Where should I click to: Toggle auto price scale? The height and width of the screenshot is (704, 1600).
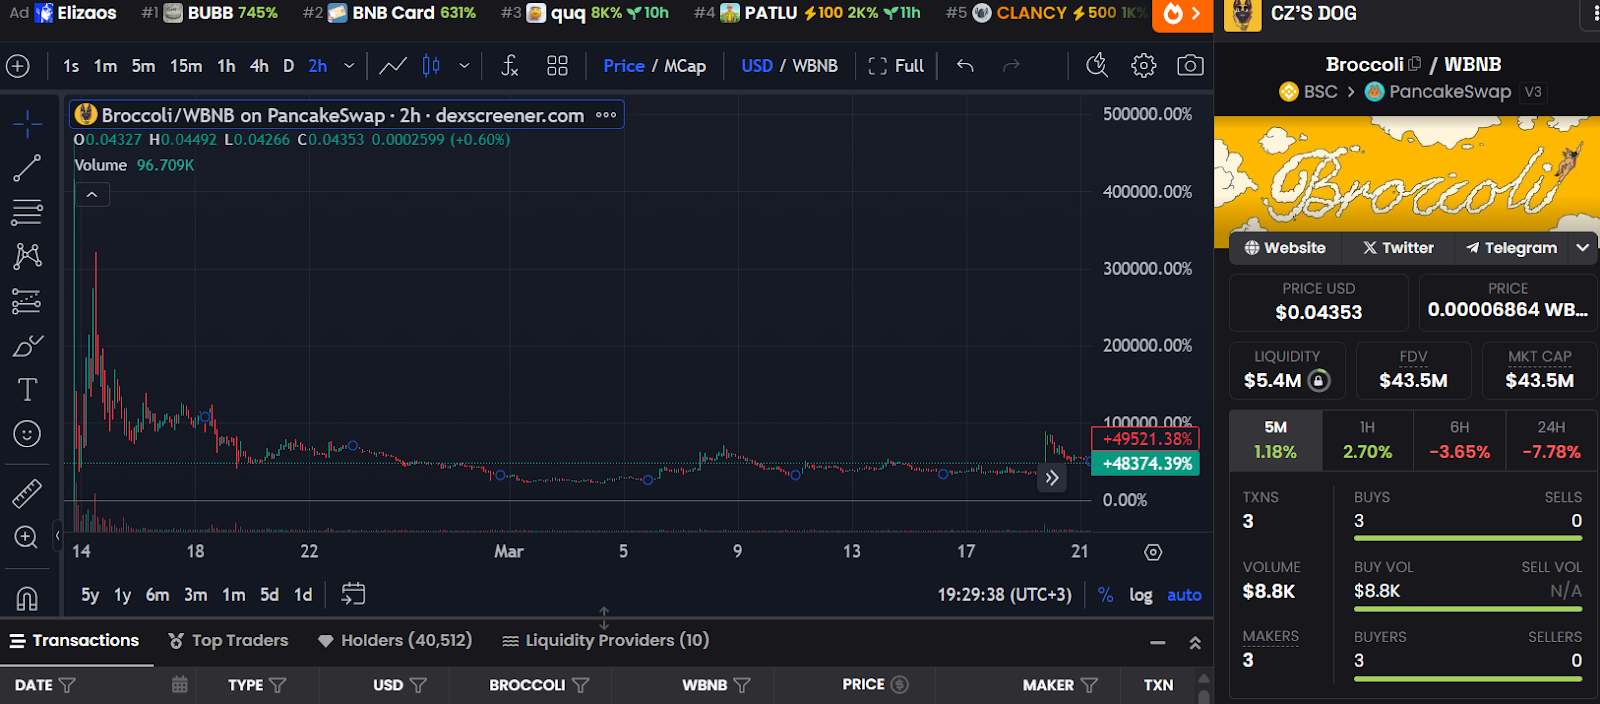pos(1184,595)
